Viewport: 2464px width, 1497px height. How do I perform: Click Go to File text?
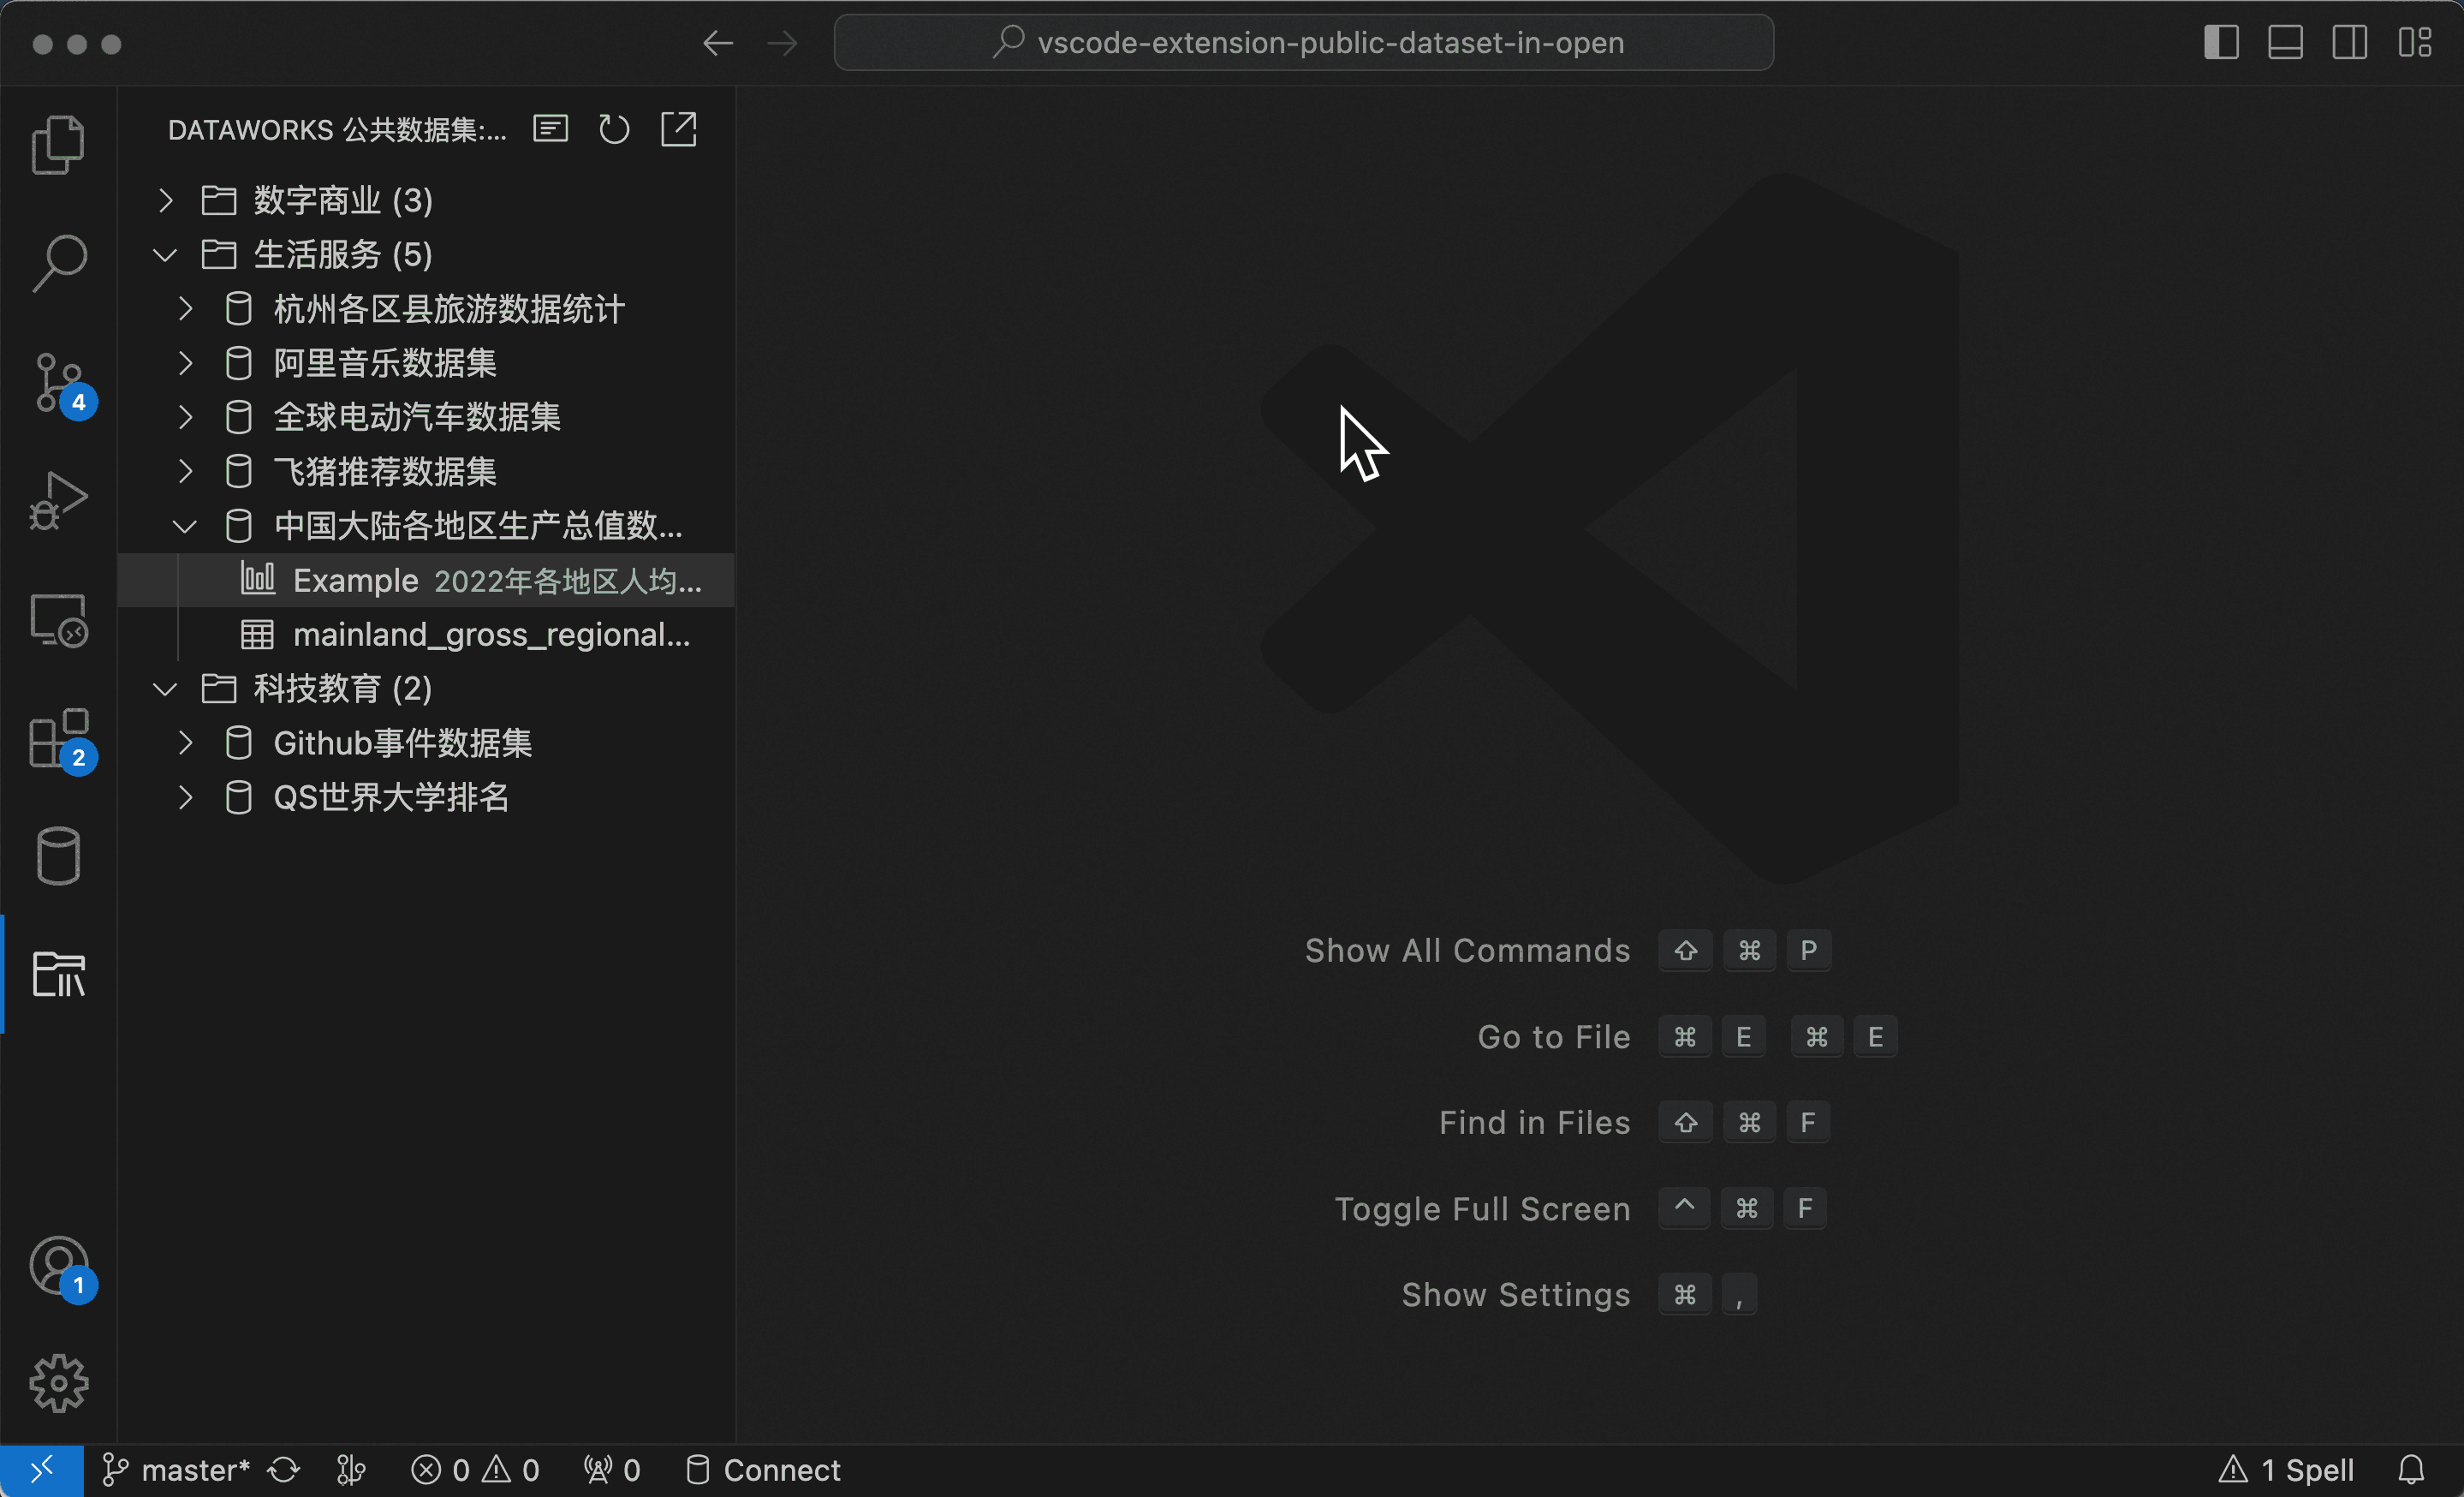[1554, 1037]
